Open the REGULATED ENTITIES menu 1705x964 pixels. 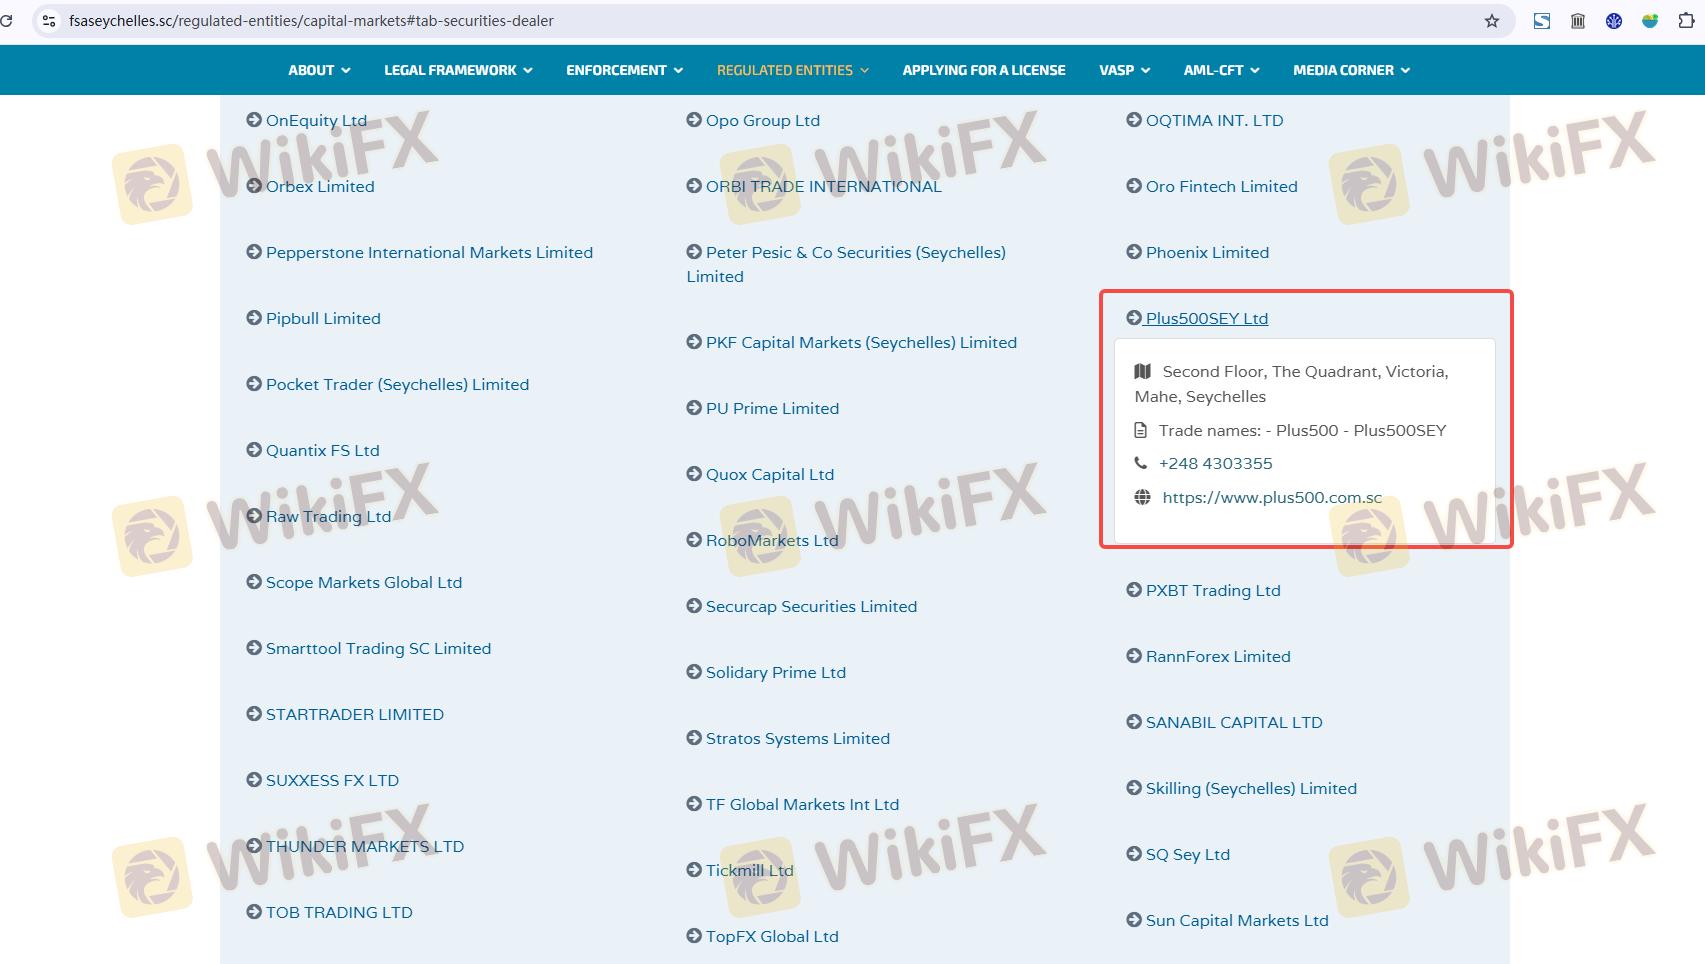click(x=792, y=70)
